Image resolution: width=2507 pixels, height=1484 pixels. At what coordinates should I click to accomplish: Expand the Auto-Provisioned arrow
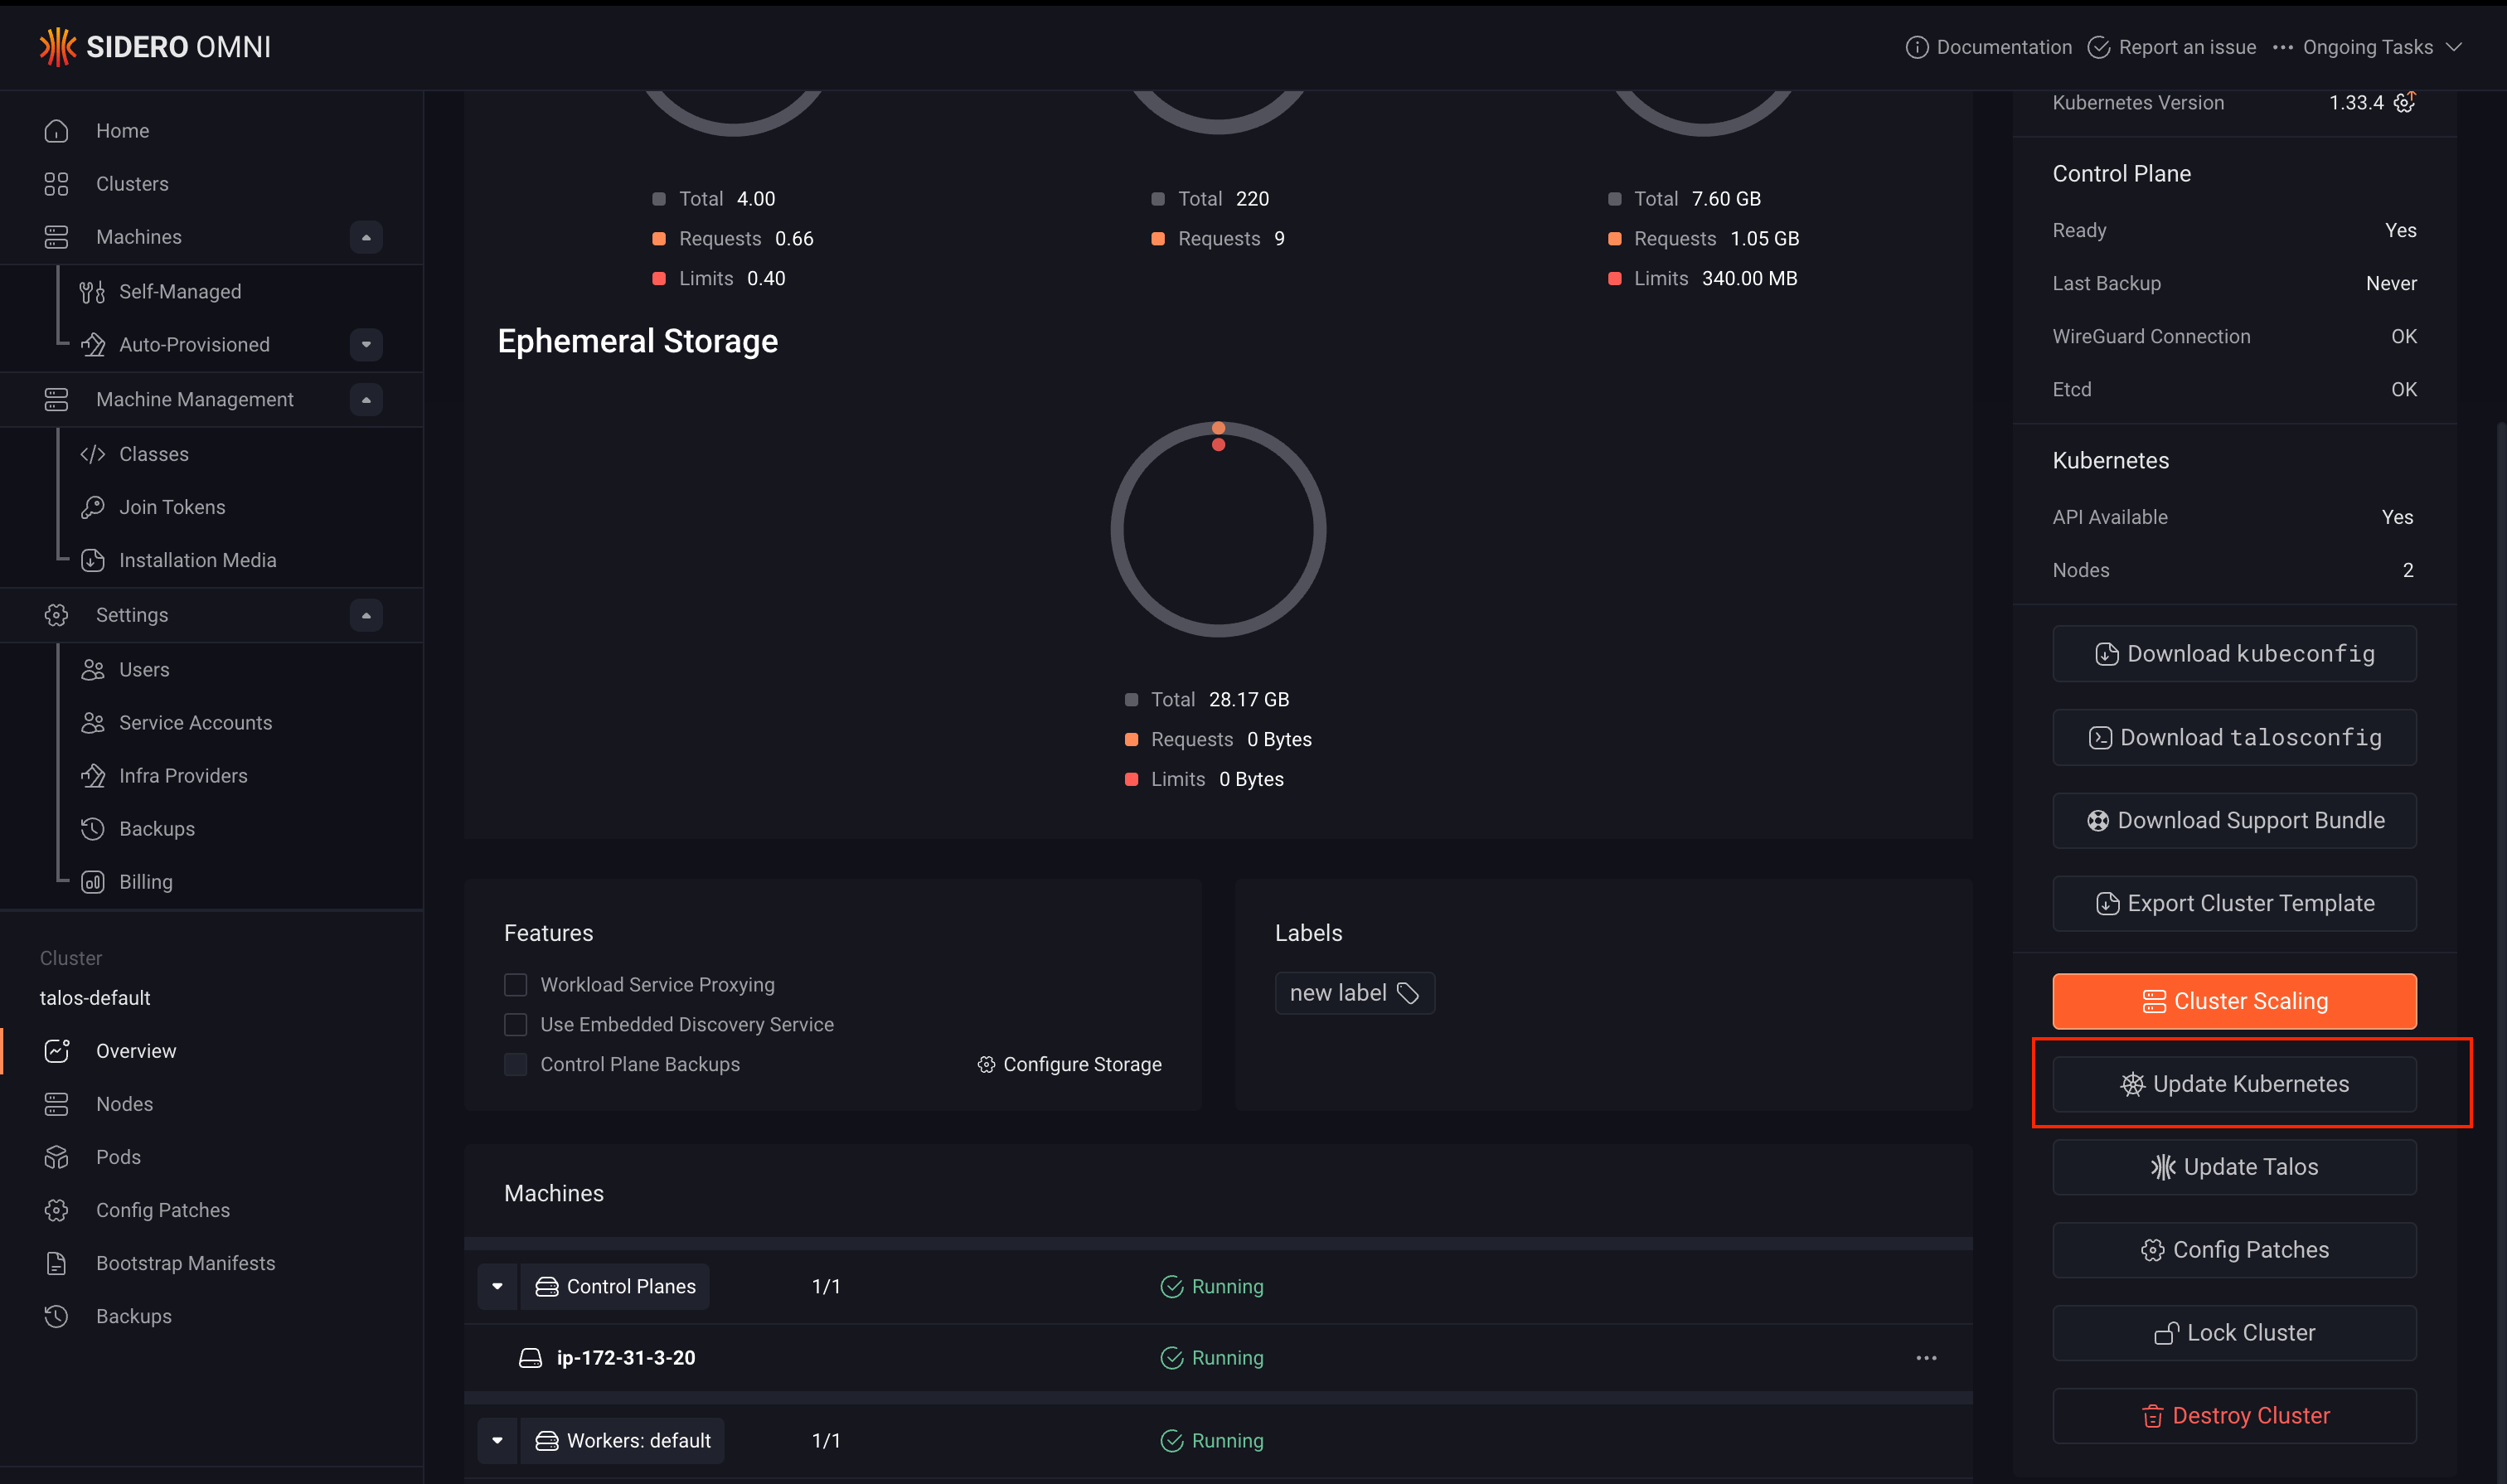pyautogui.click(x=366, y=344)
